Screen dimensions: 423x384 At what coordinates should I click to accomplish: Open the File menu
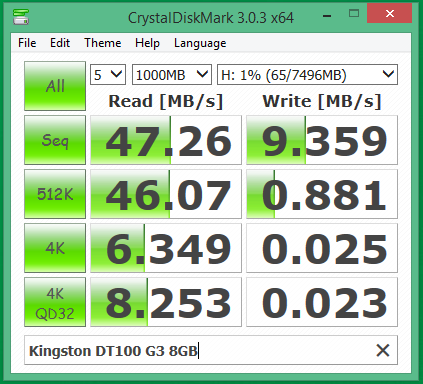[27, 43]
